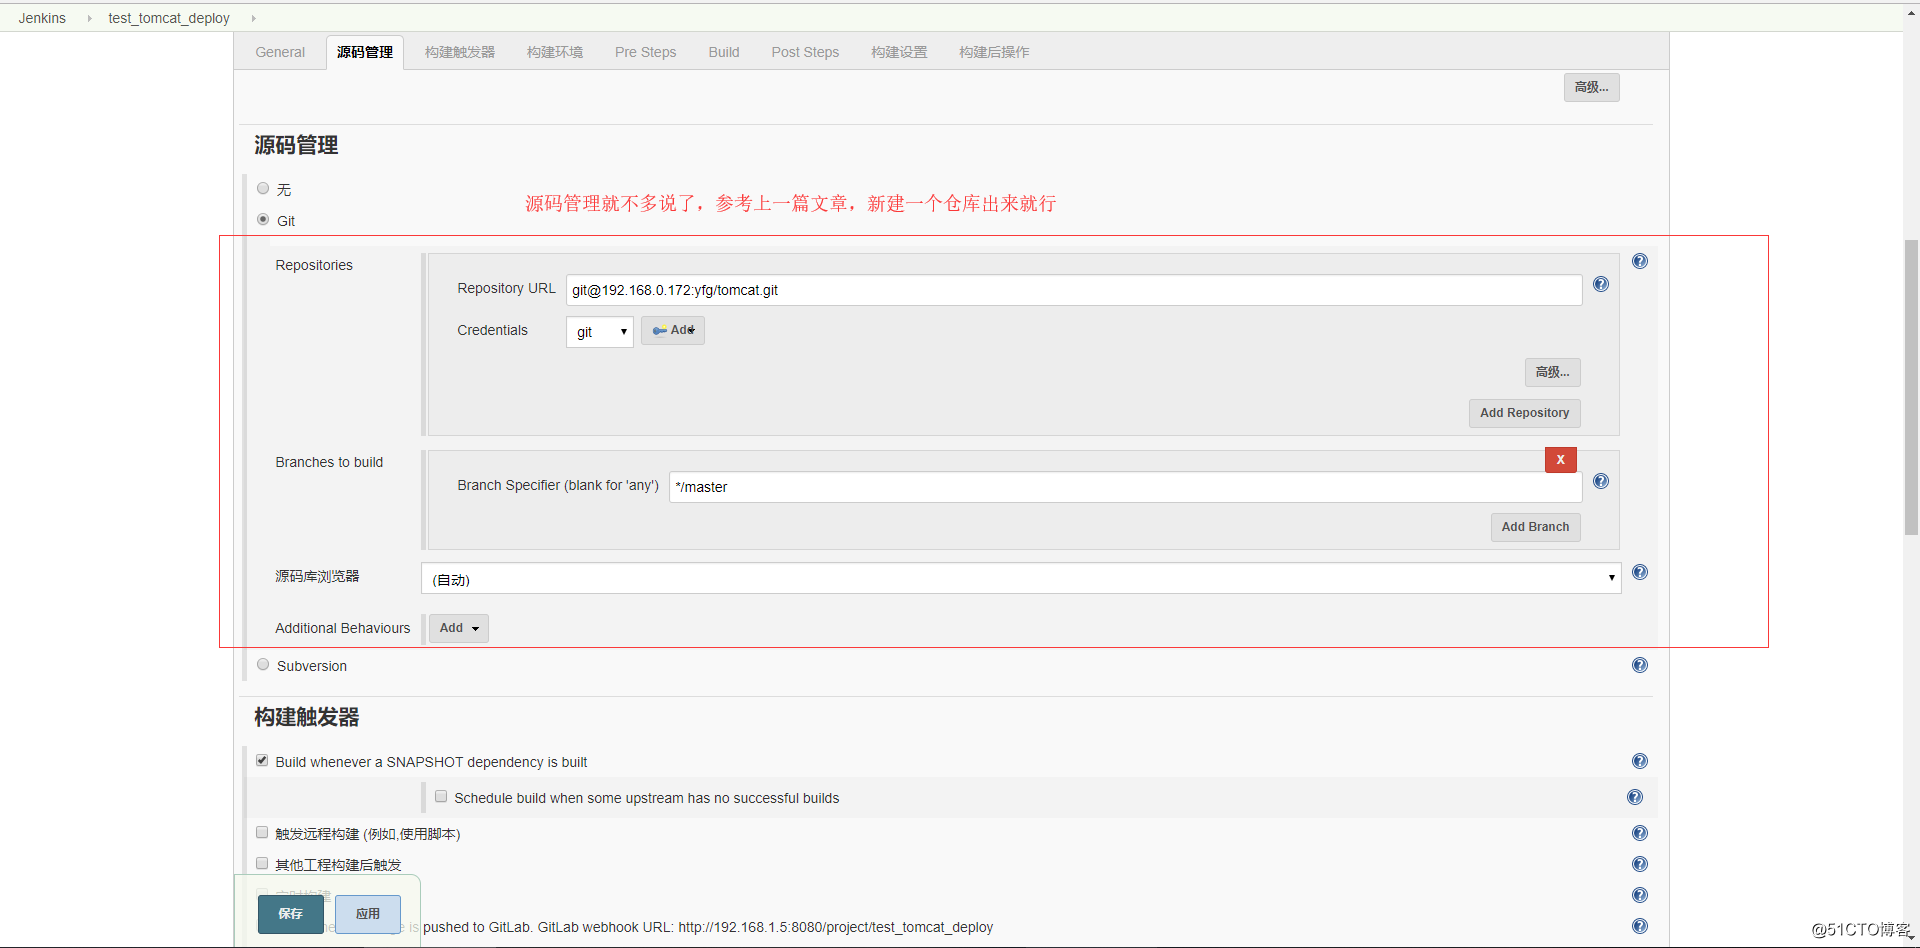This screenshot has height=948, width=1920.
Task: Delete the */master branch with red X
Action: pyautogui.click(x=1560, y=460)
